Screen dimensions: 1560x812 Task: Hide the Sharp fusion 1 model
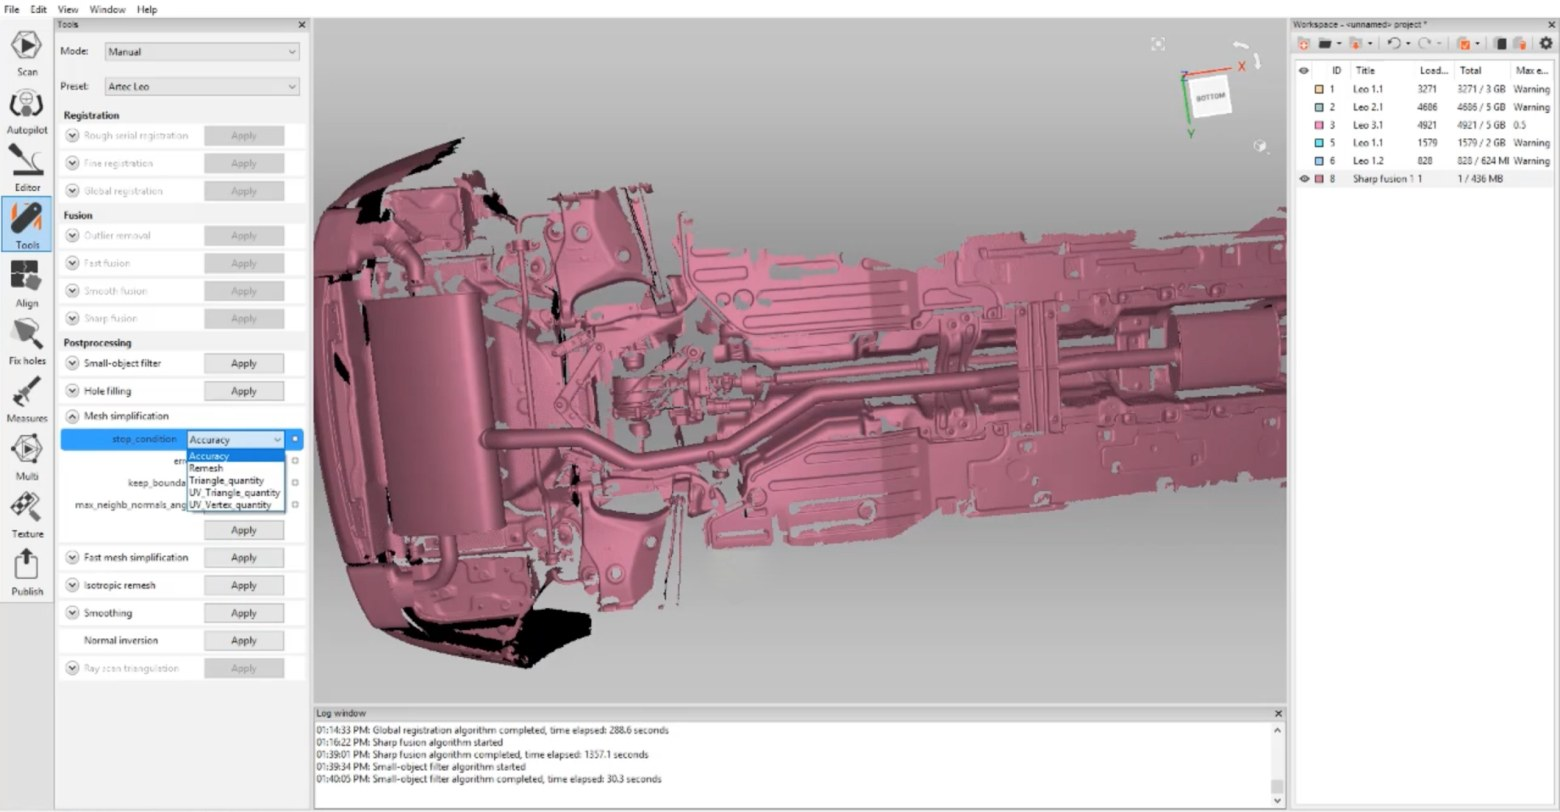pyautogui.click(x=1303, y=179)
